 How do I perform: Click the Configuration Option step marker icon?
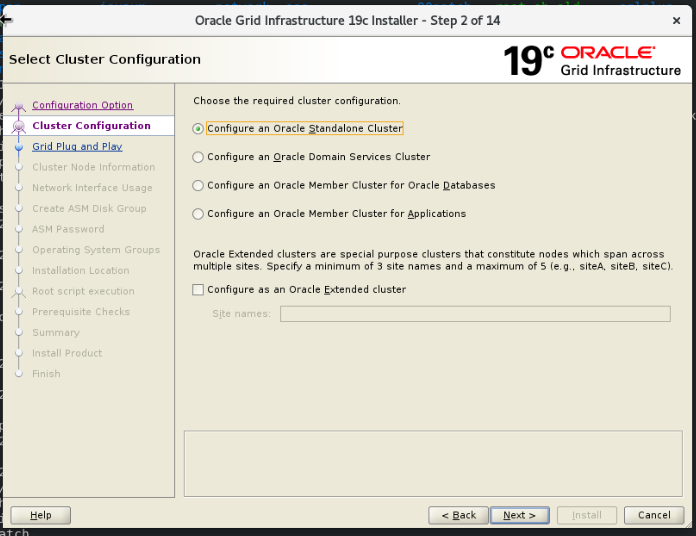tap(19, 106)
